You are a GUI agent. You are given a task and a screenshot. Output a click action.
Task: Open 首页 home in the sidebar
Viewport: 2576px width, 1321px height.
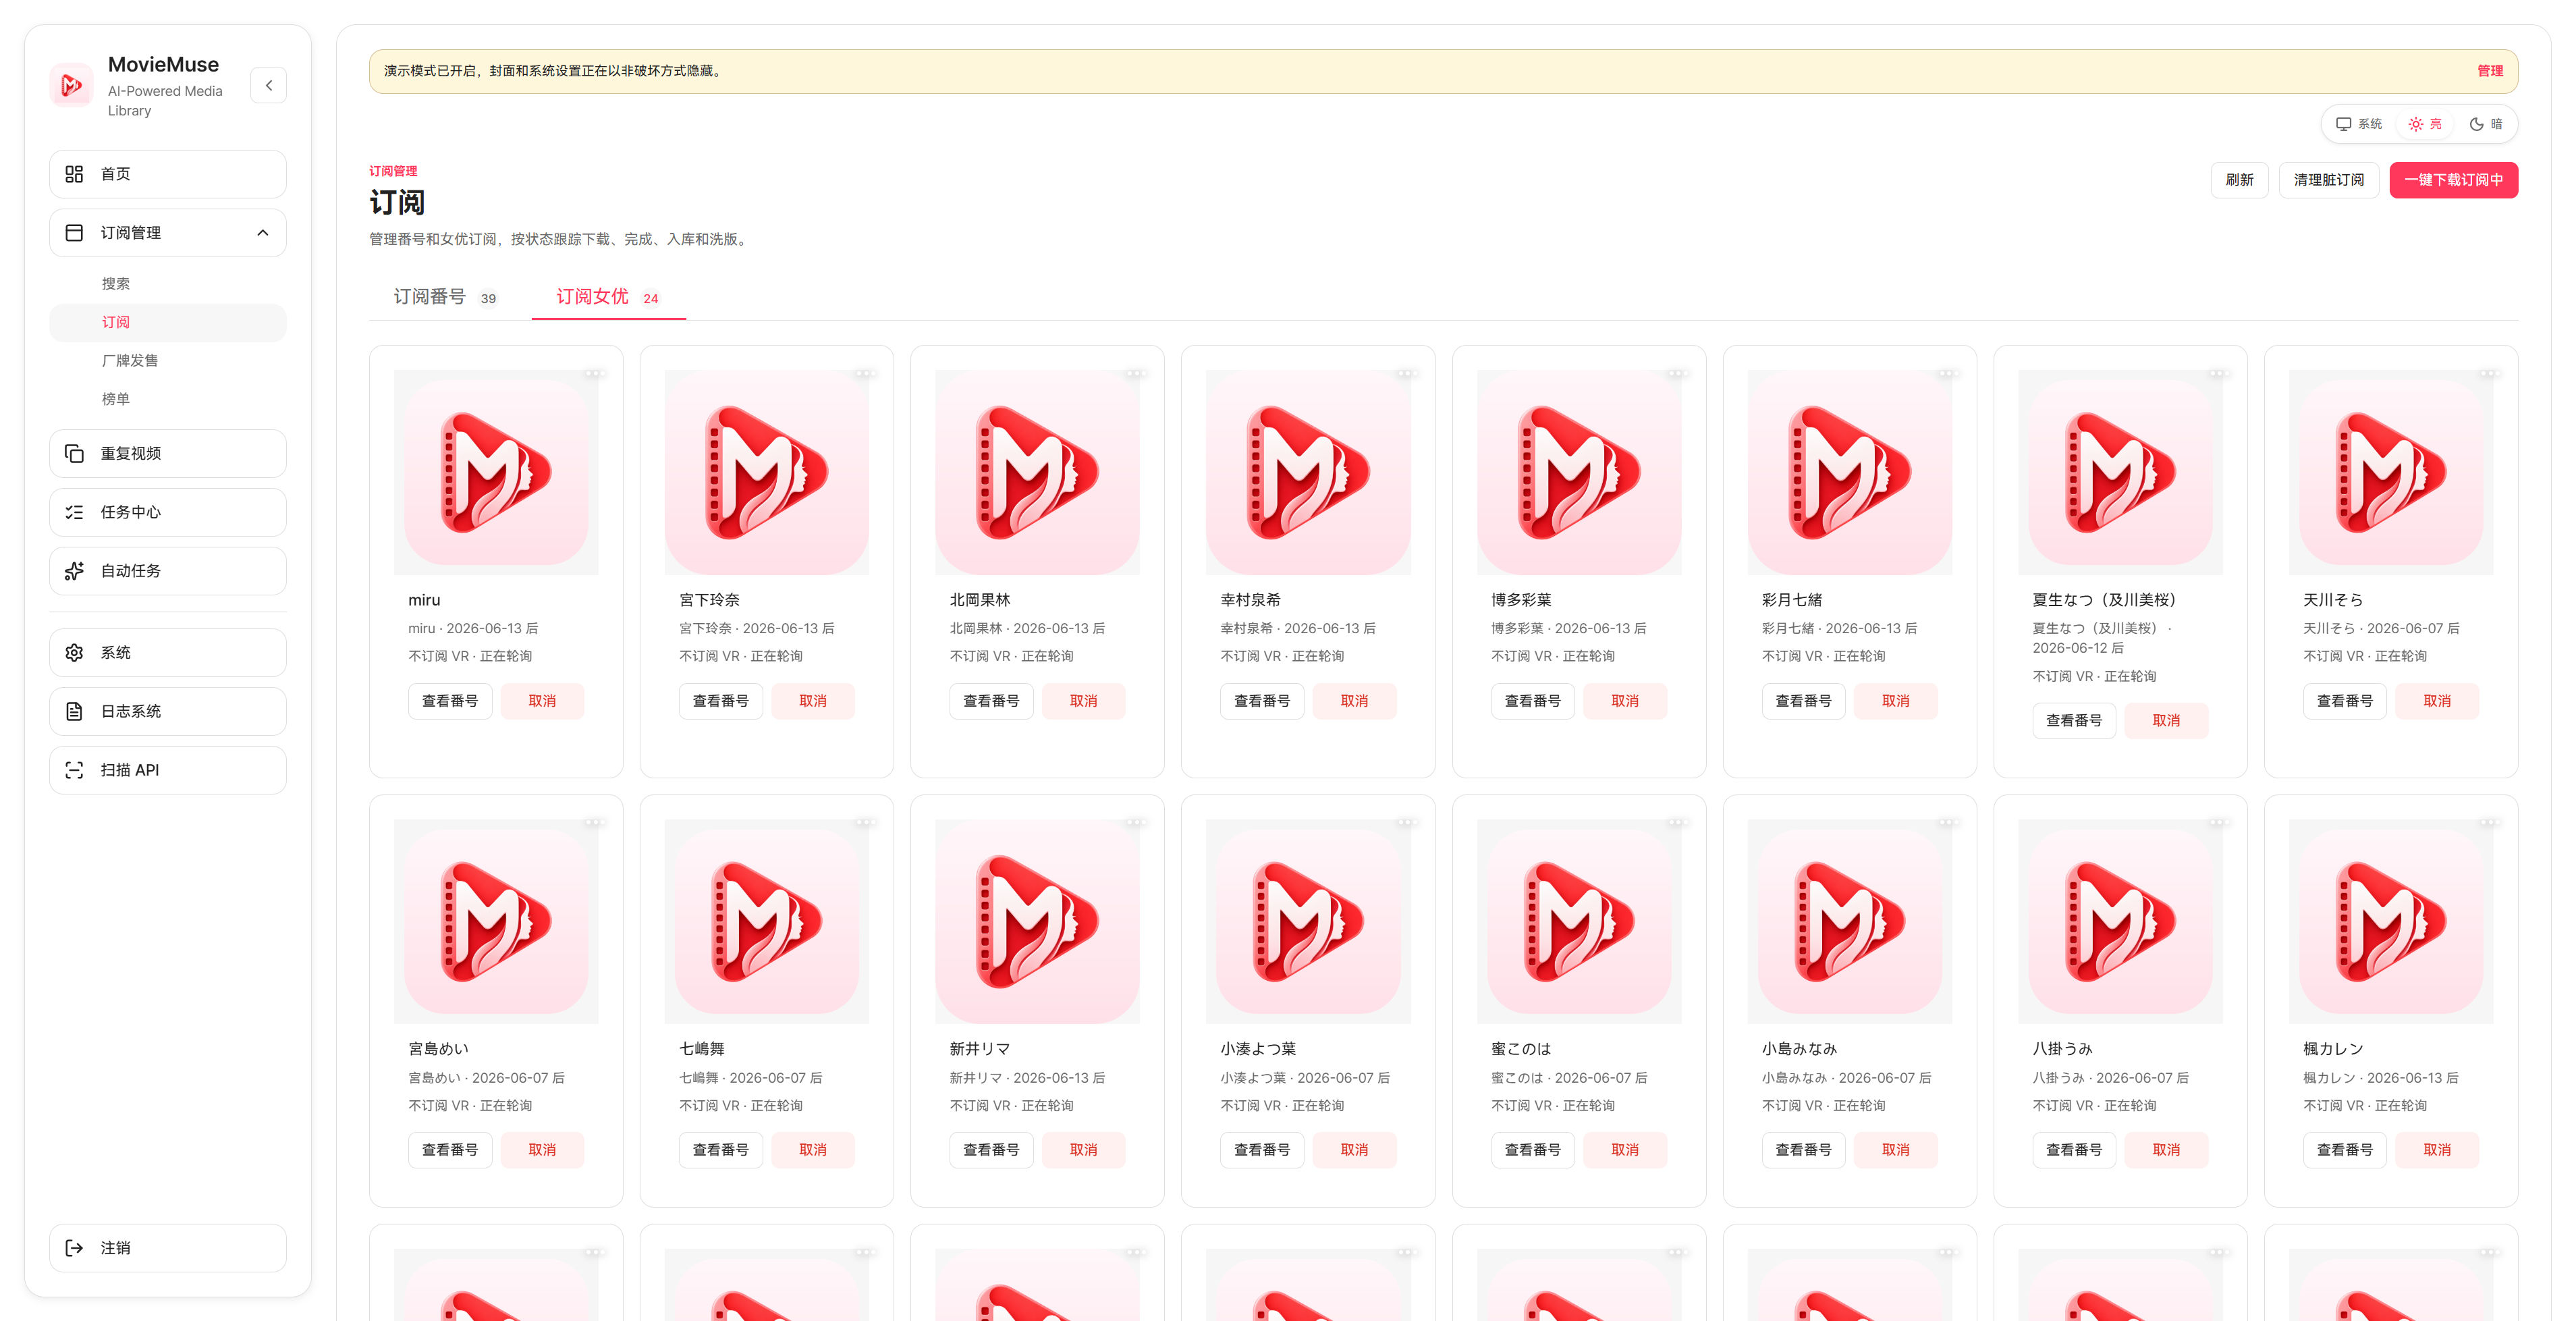[168, 174]
